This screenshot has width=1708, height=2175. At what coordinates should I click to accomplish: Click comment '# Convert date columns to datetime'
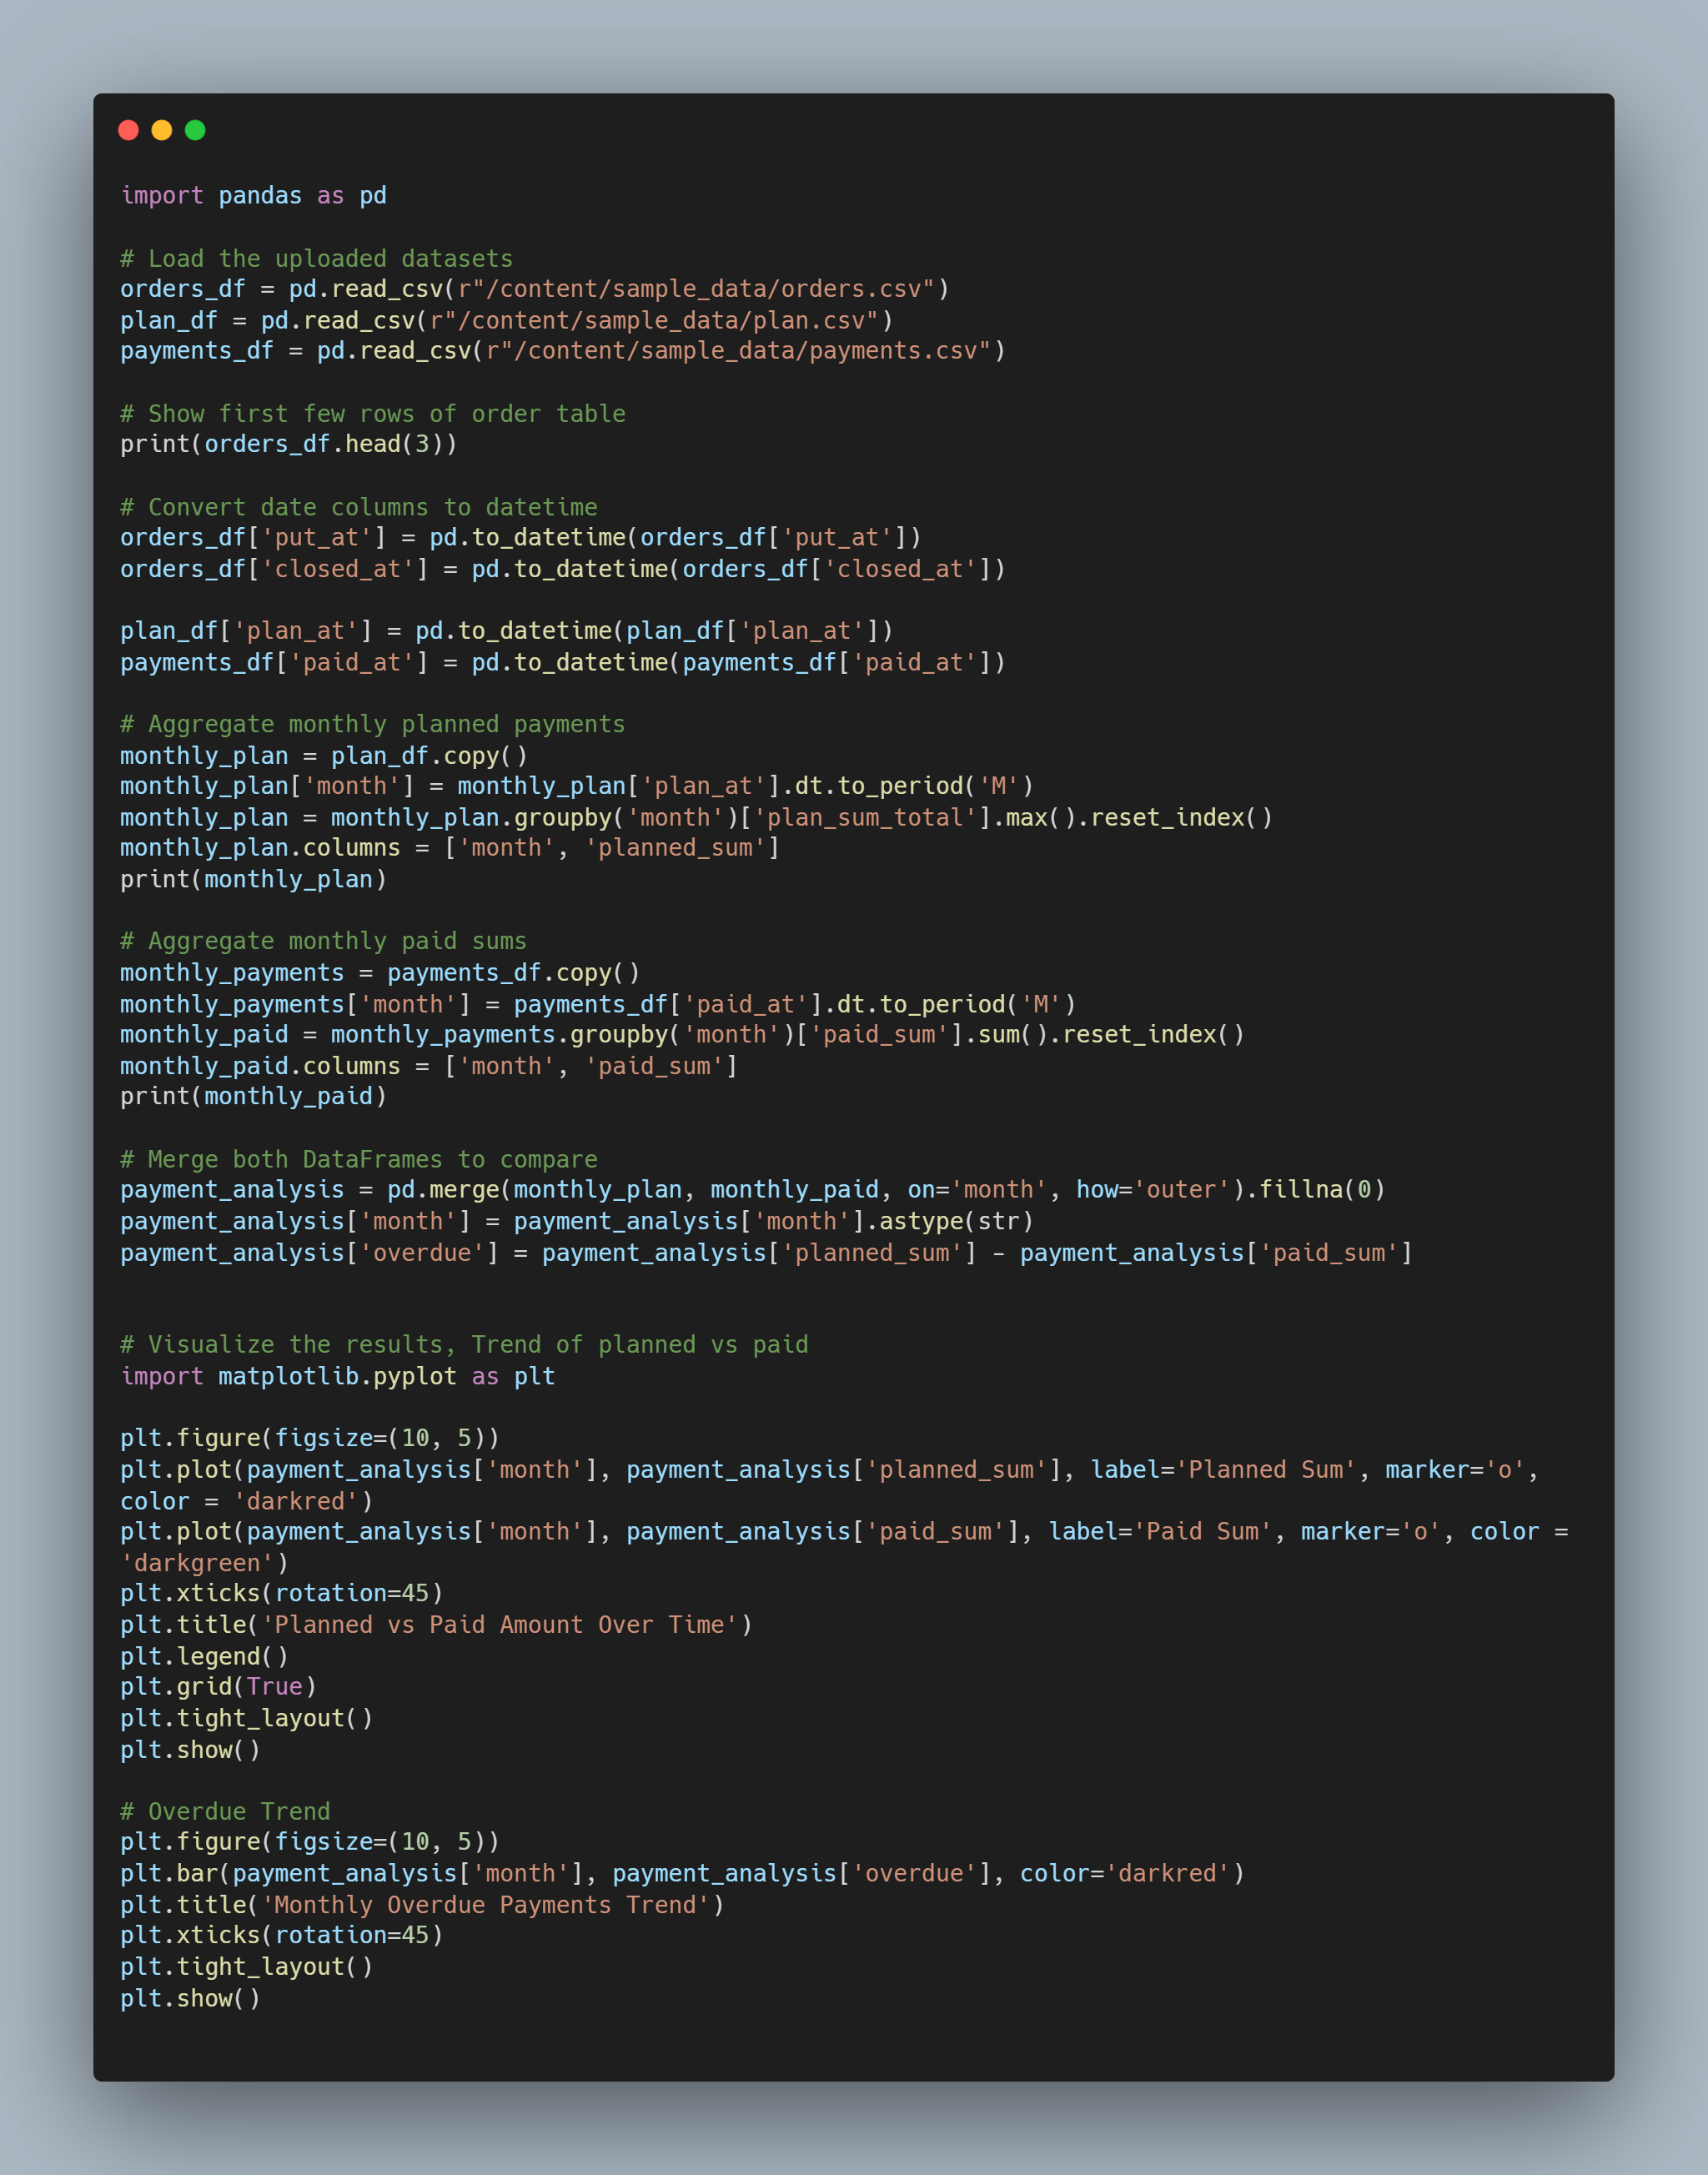[x=359, y=507]
